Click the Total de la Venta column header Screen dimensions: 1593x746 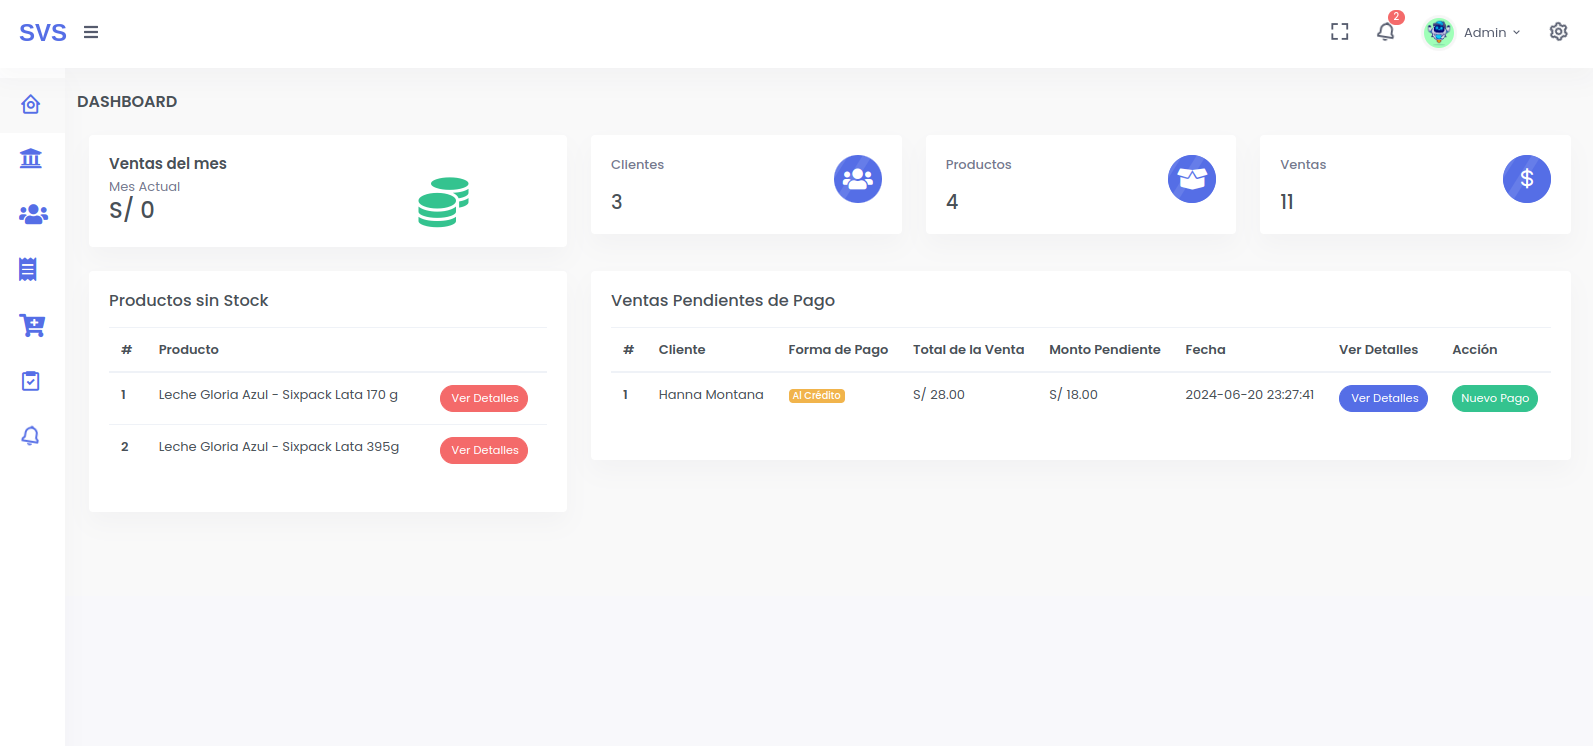pyautogui.click(x=969, y=350)
